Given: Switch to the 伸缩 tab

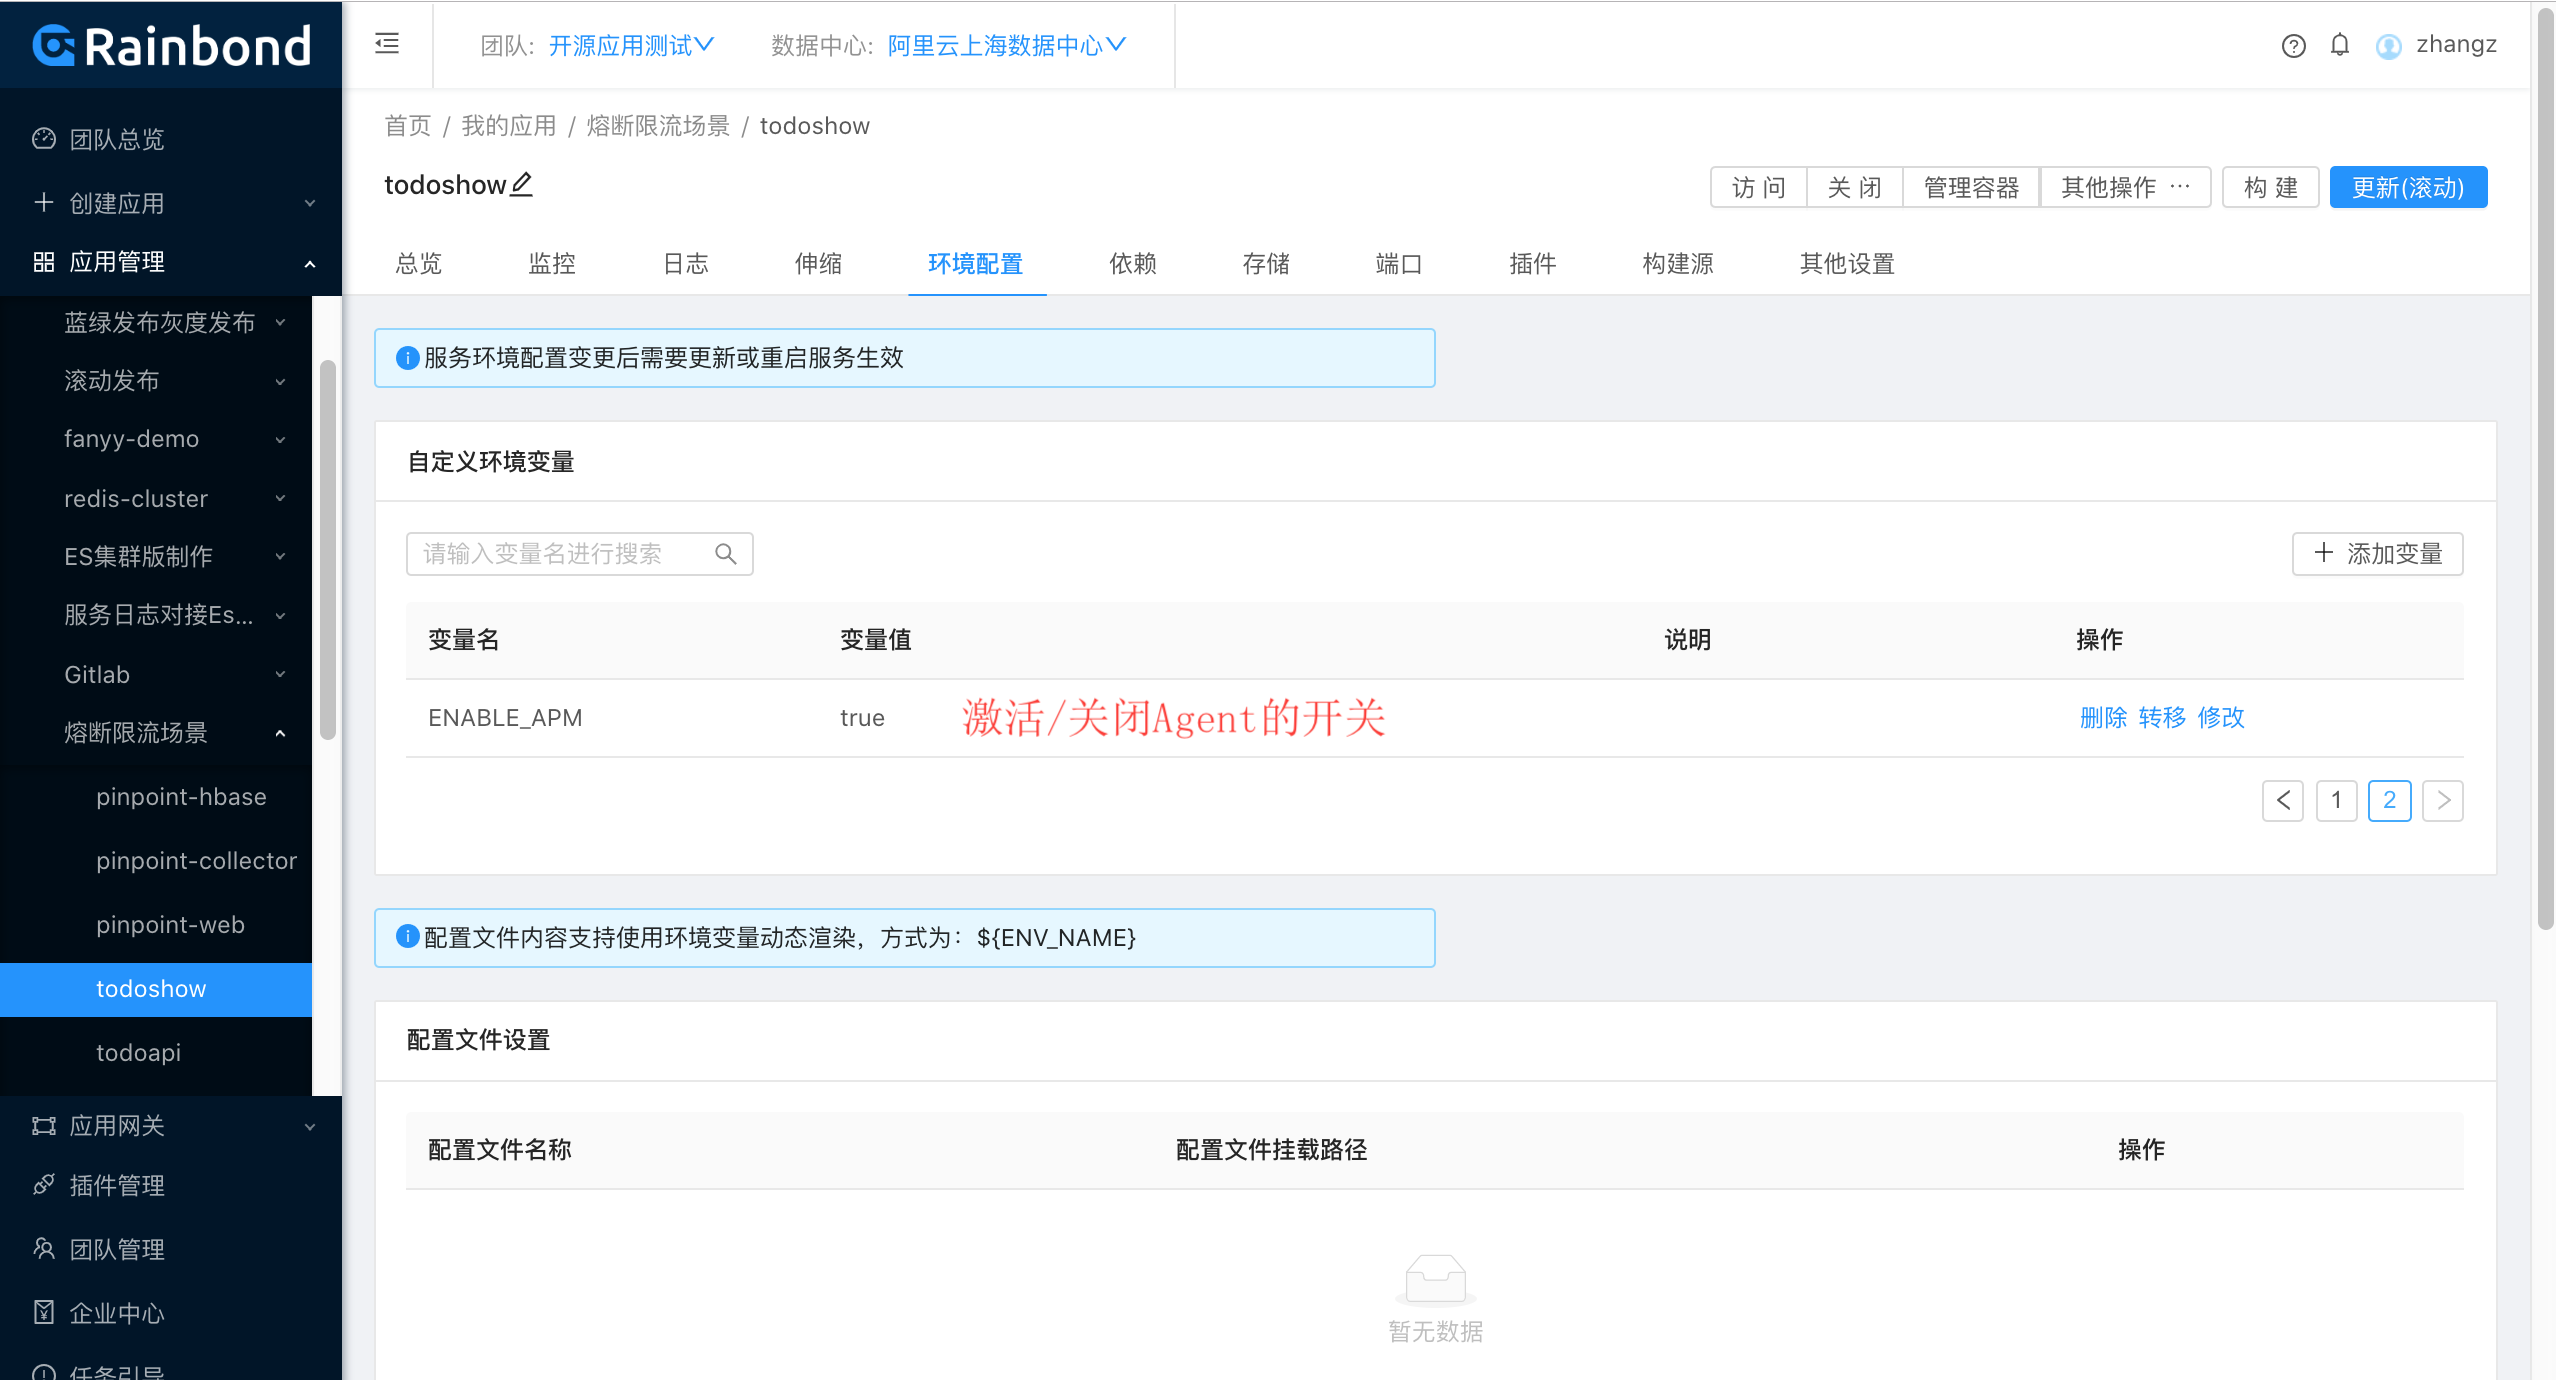Looking at the screenshot, I should (x=818, y=264).
